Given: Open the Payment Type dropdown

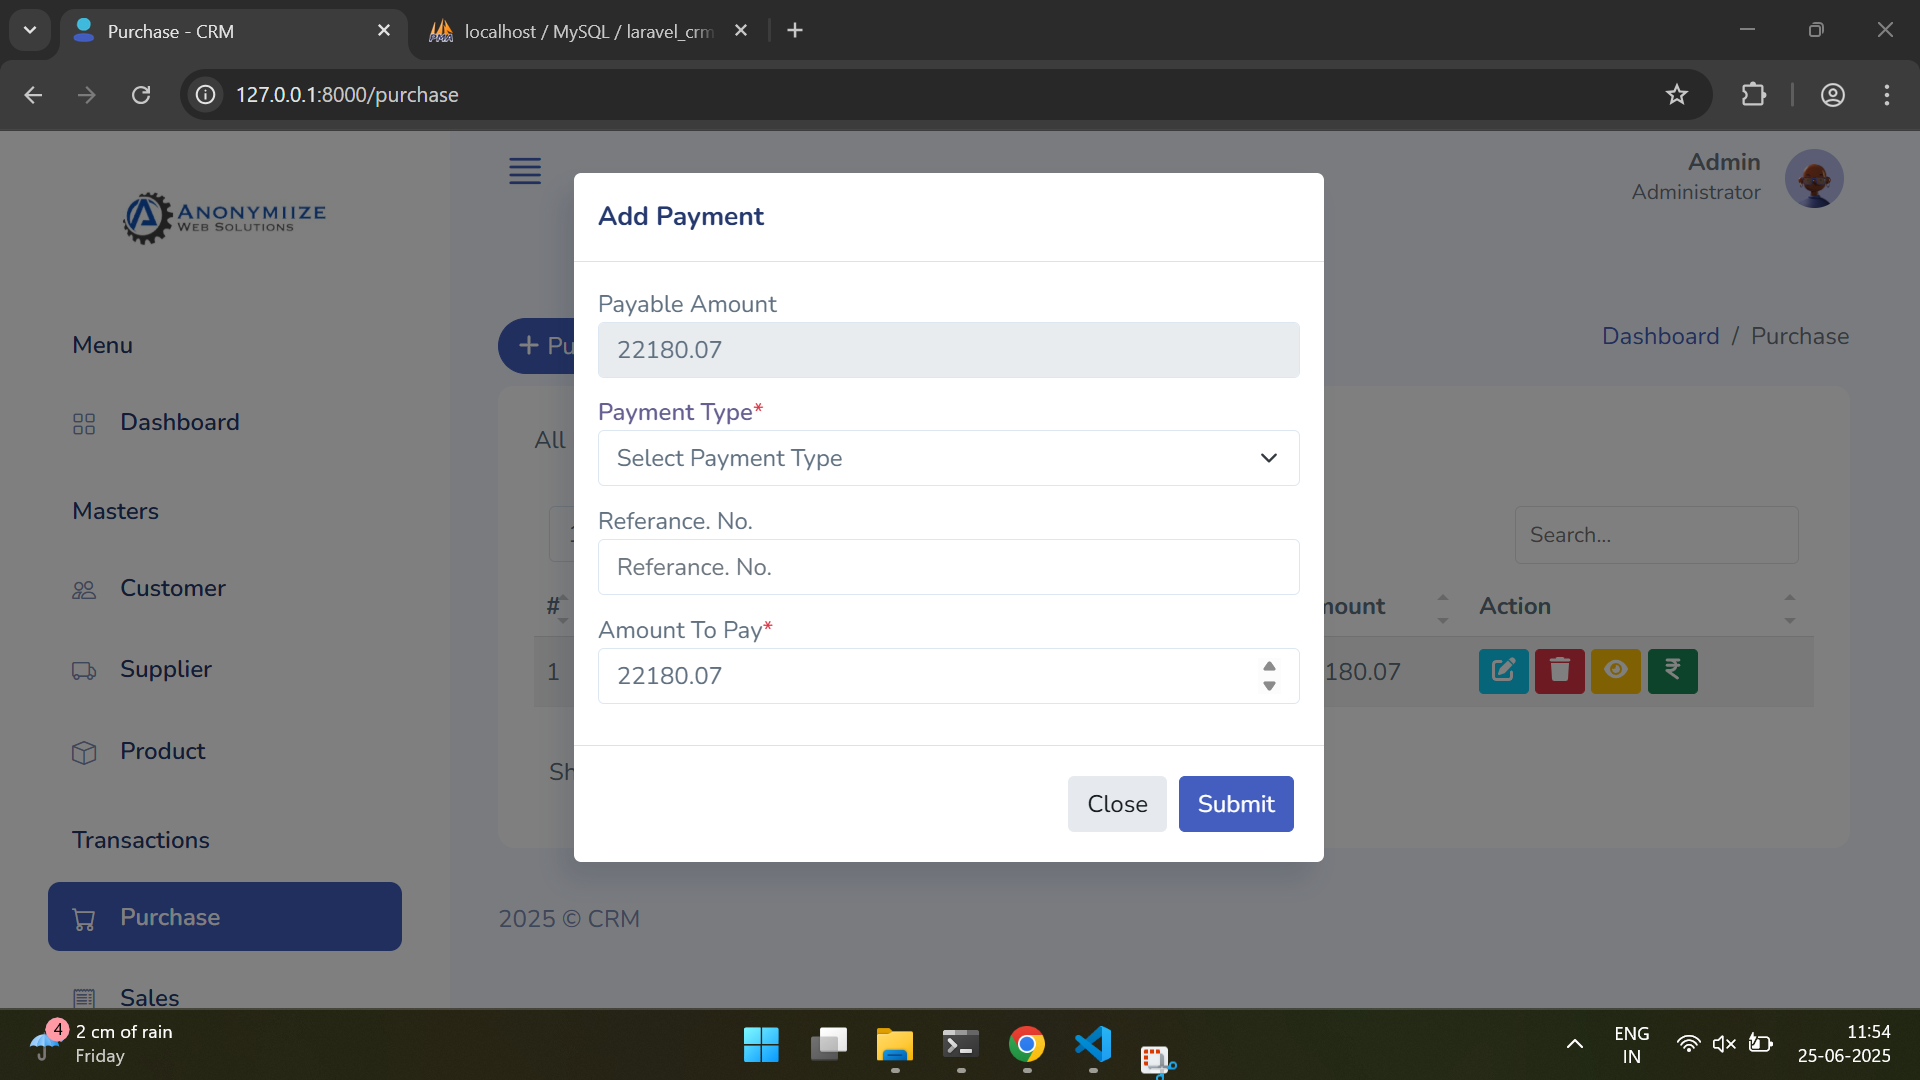Looking at the screenshot, I should pyautogui.click(x=948, y=458).
